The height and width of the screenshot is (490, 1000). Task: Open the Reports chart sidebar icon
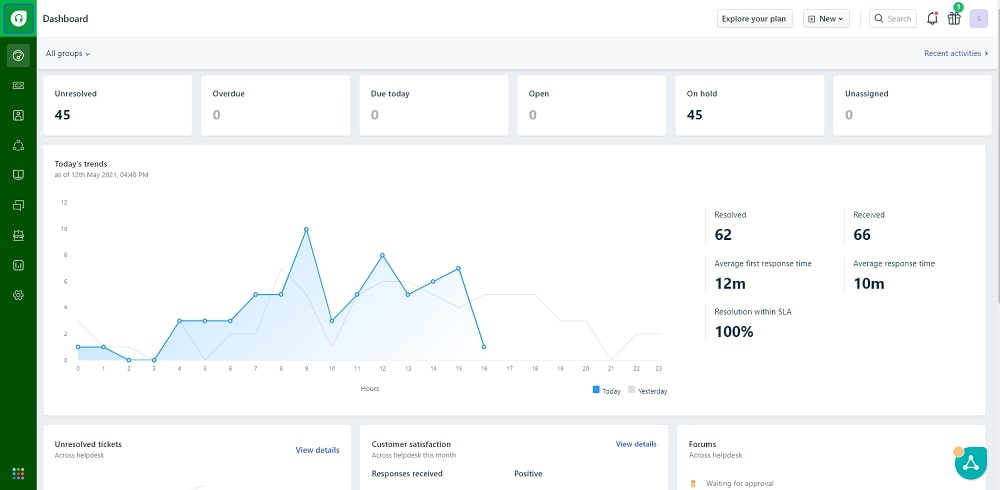18,265
